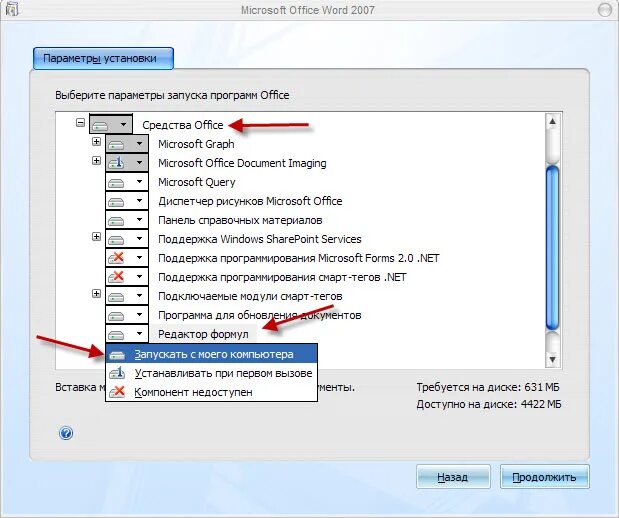This screenshot has width=619, height=518.
Task: Open dropdown for Поддержка Windows SharePoint Services
Action: tap(127, 239)
